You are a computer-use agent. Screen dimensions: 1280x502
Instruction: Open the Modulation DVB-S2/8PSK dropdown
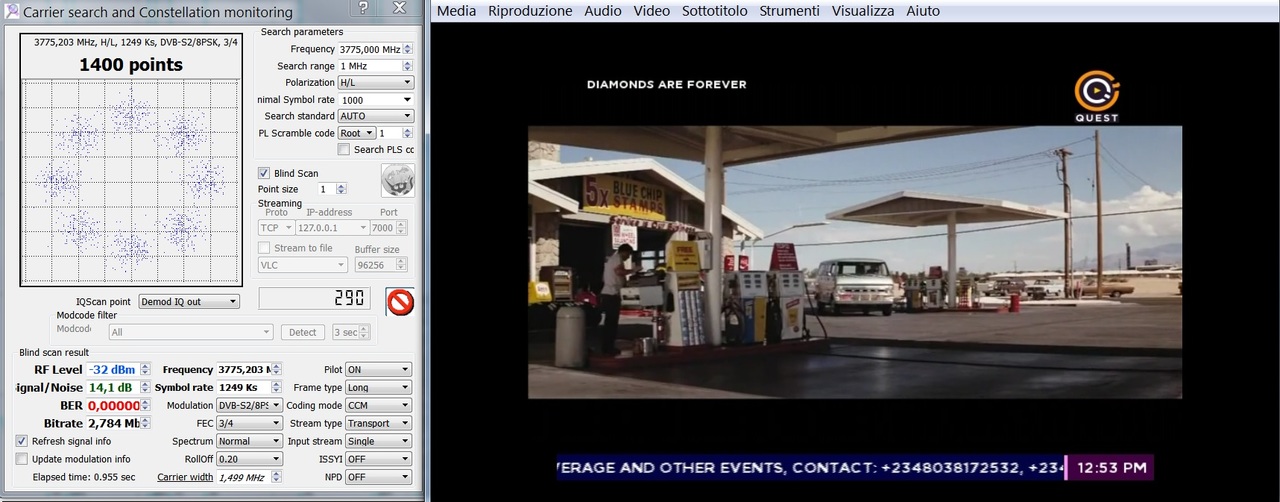[x=249, y=406]
